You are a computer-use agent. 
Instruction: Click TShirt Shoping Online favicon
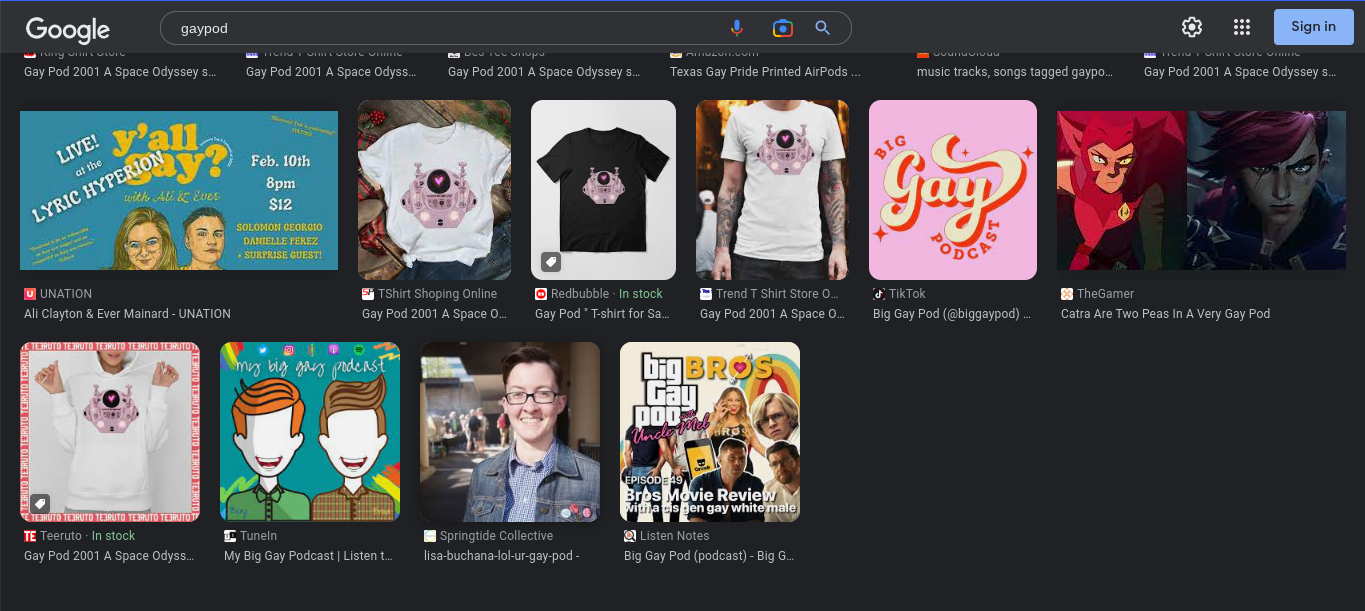pos(368,294)
